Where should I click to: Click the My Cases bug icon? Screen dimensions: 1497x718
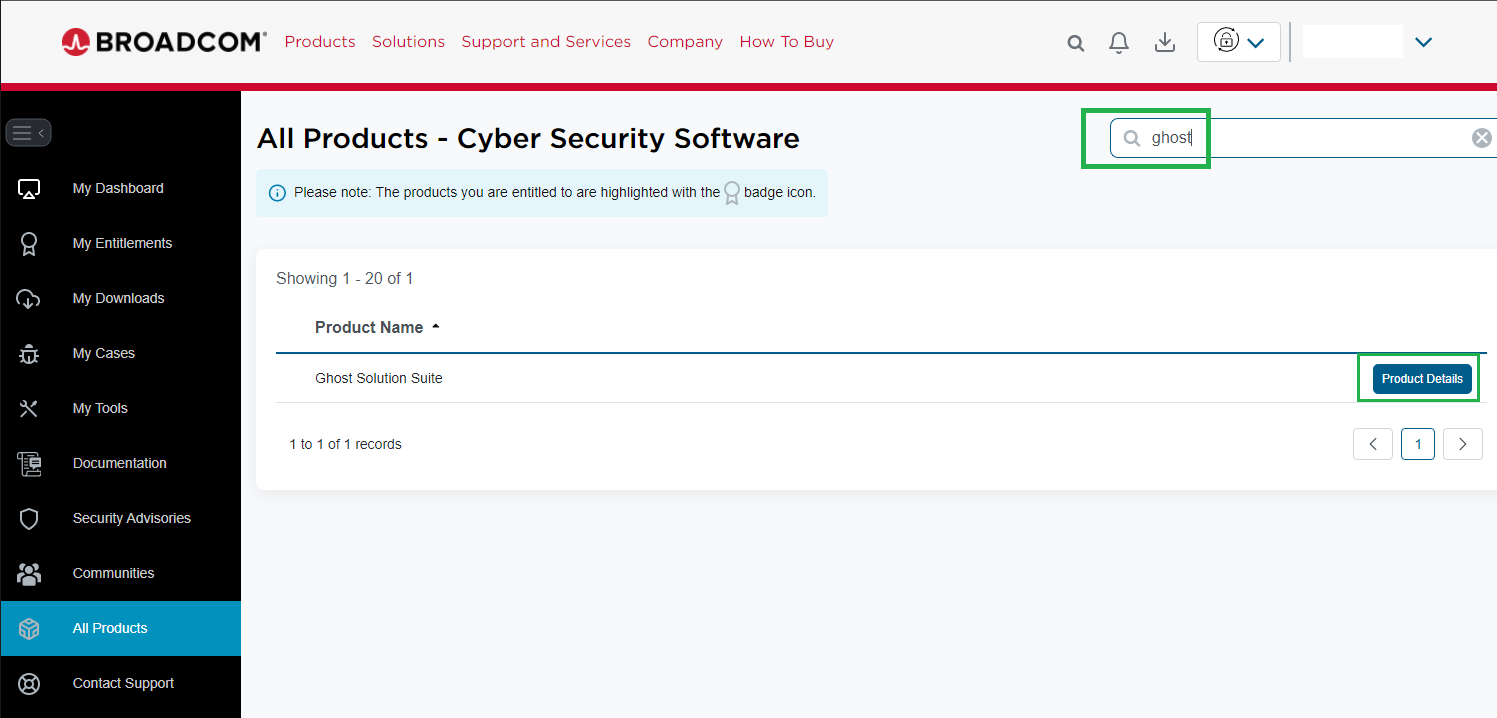[x=29, y=353]
